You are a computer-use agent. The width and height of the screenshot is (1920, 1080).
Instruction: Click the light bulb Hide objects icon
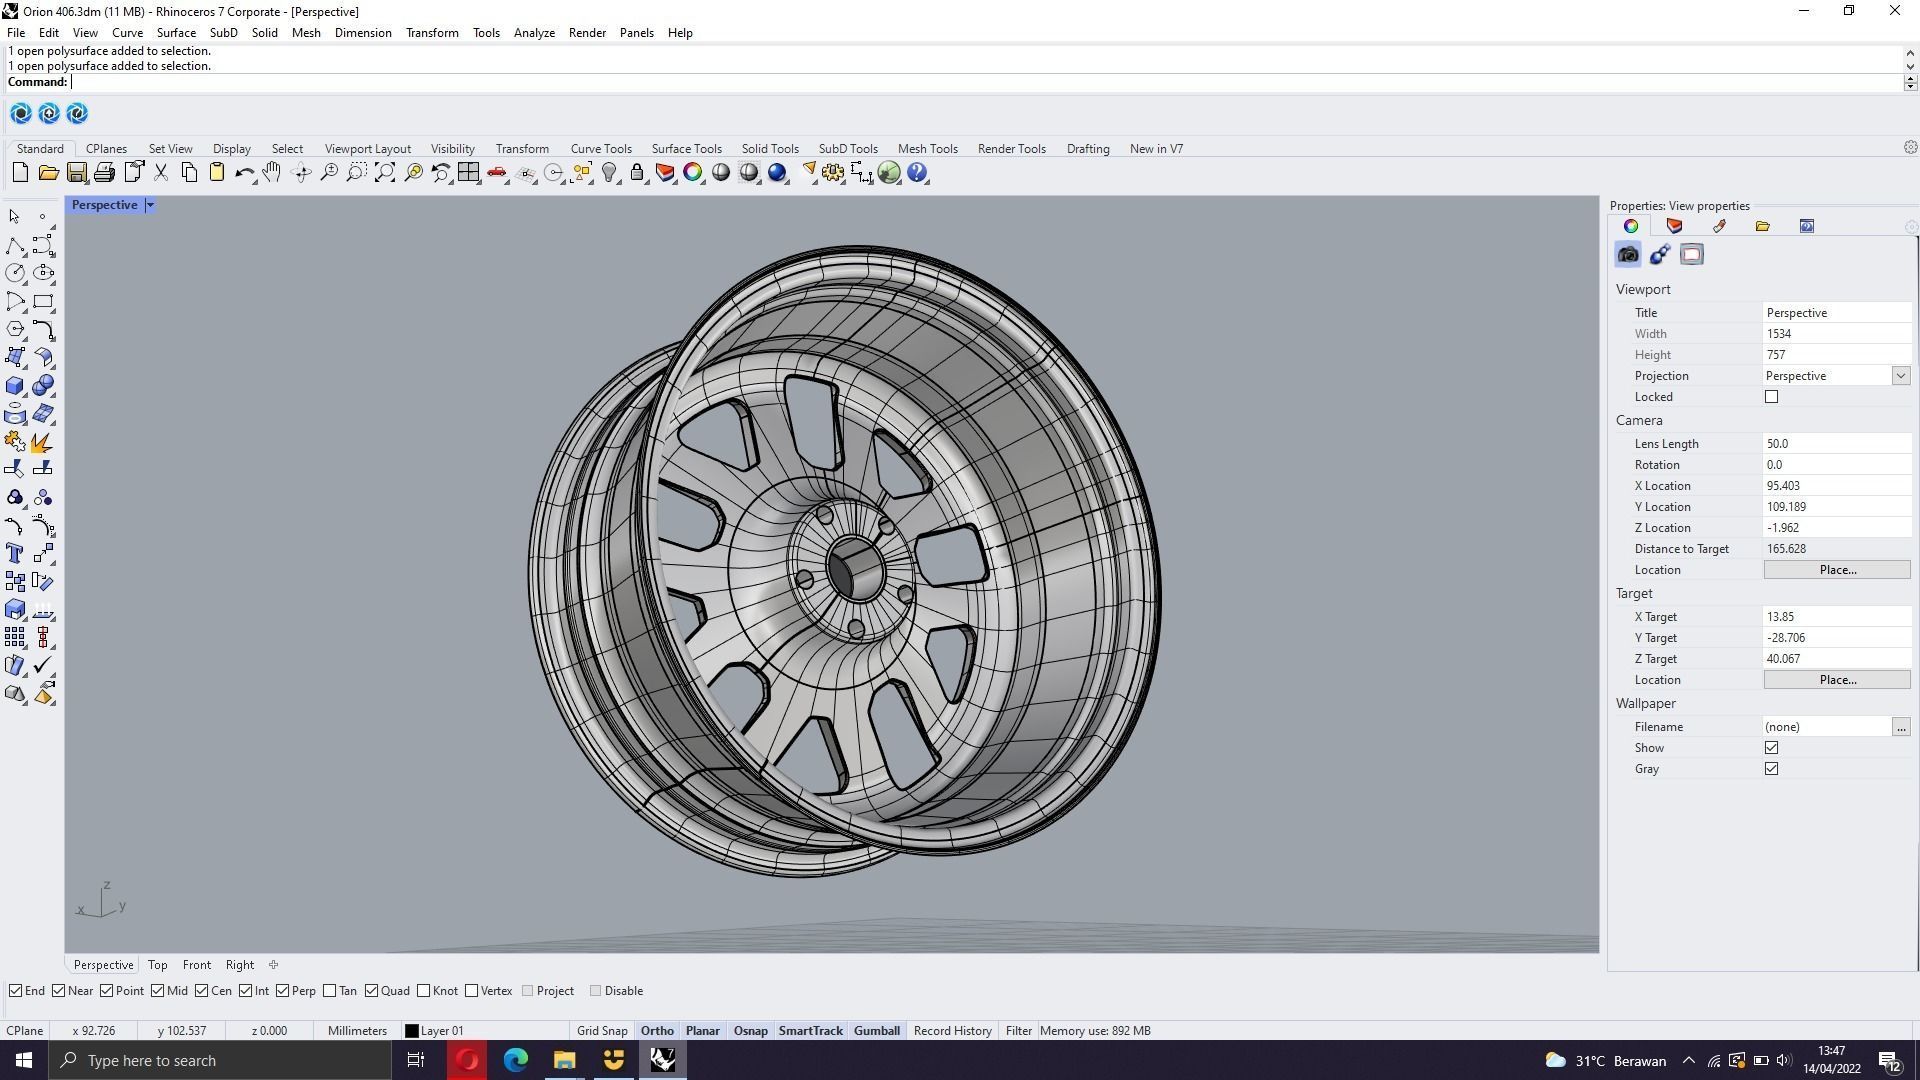(x=609, y=173)
